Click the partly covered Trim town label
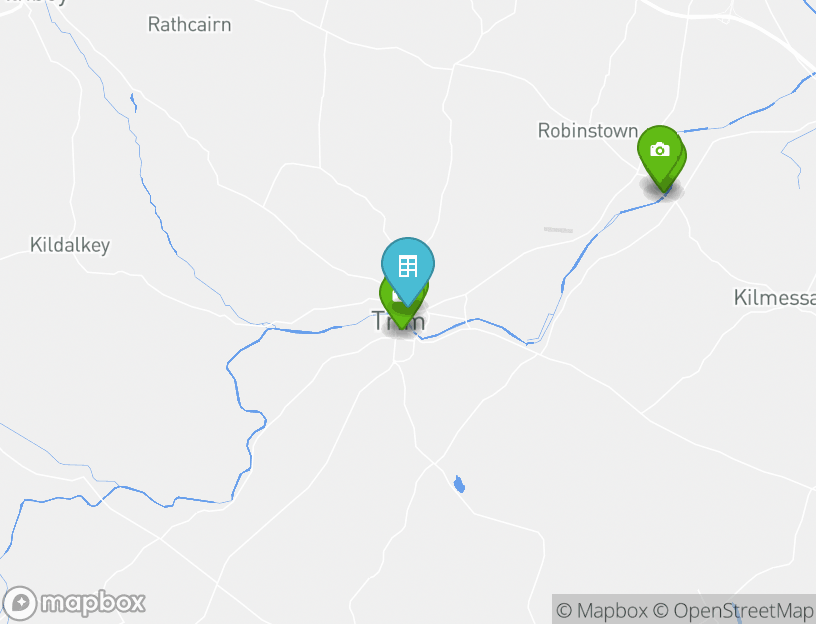This screenshot has height=624, width=816. click(399, 321)
